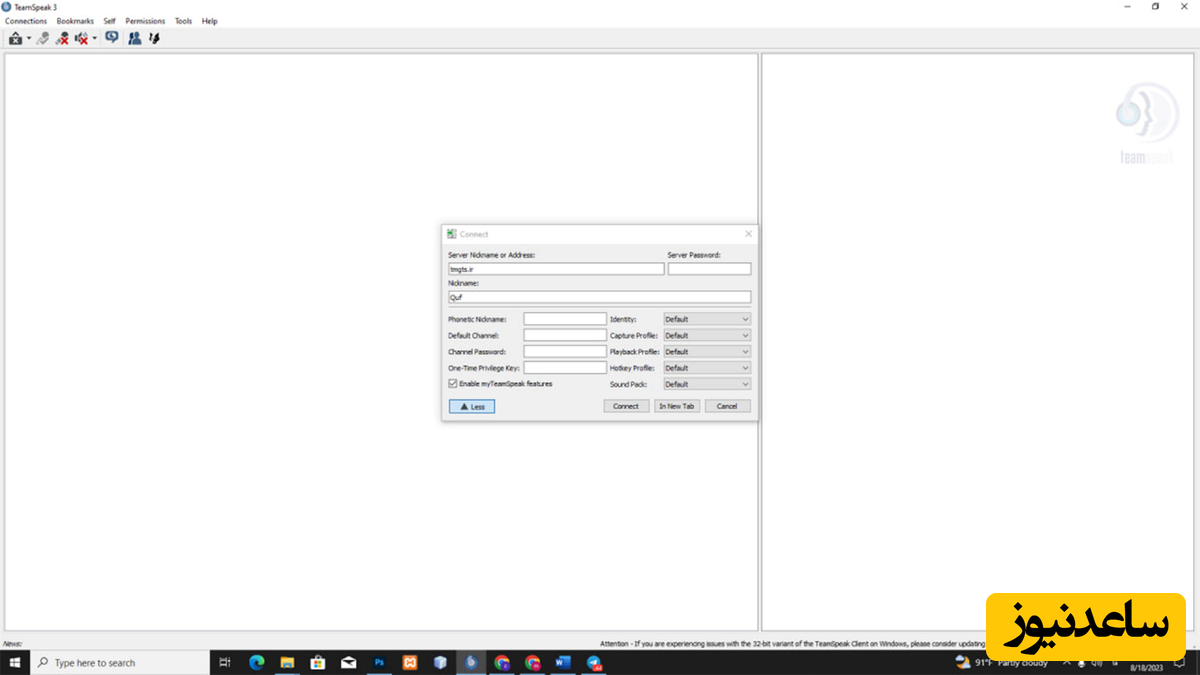Expand the Identity dropdown
This screenshot has width=1200, height=675.
[706, 319]
